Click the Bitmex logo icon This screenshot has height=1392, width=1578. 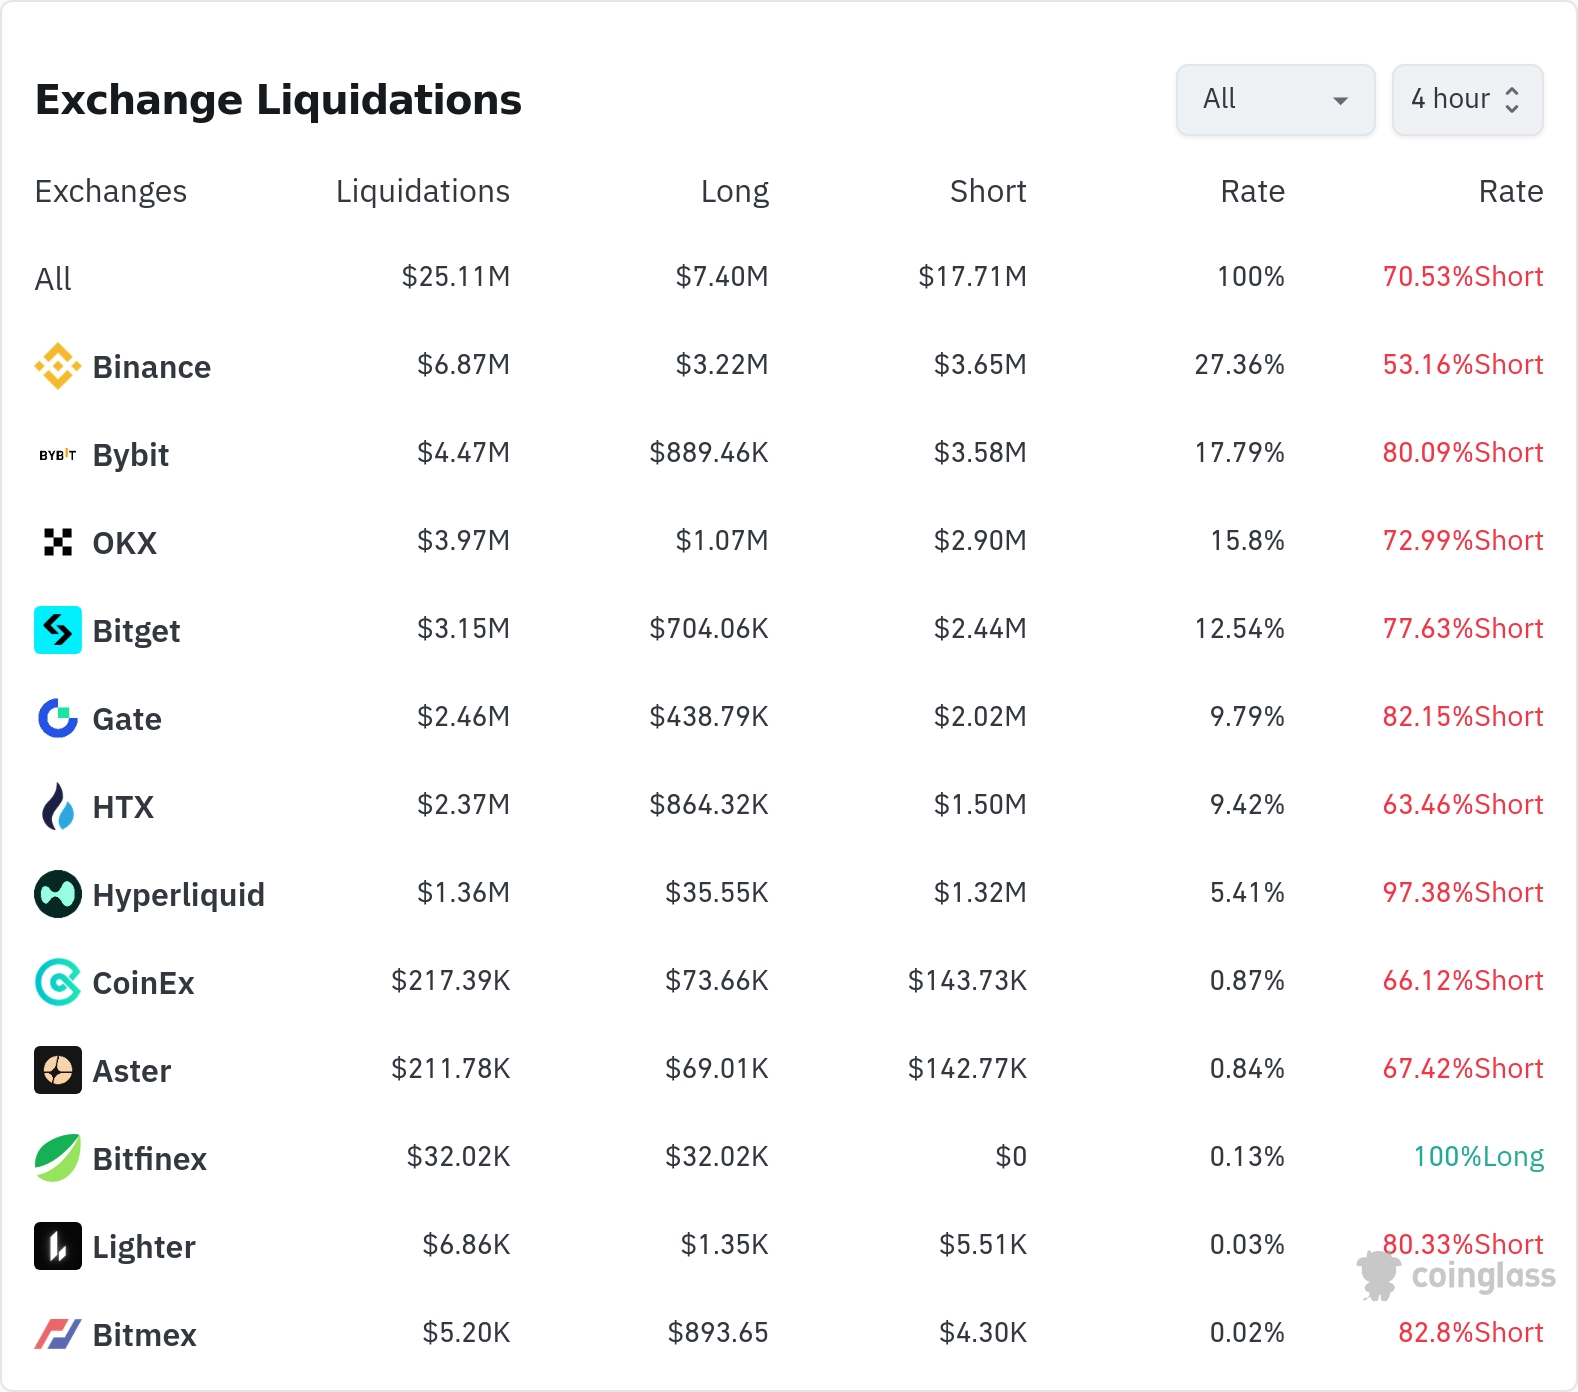point(58,1334)
